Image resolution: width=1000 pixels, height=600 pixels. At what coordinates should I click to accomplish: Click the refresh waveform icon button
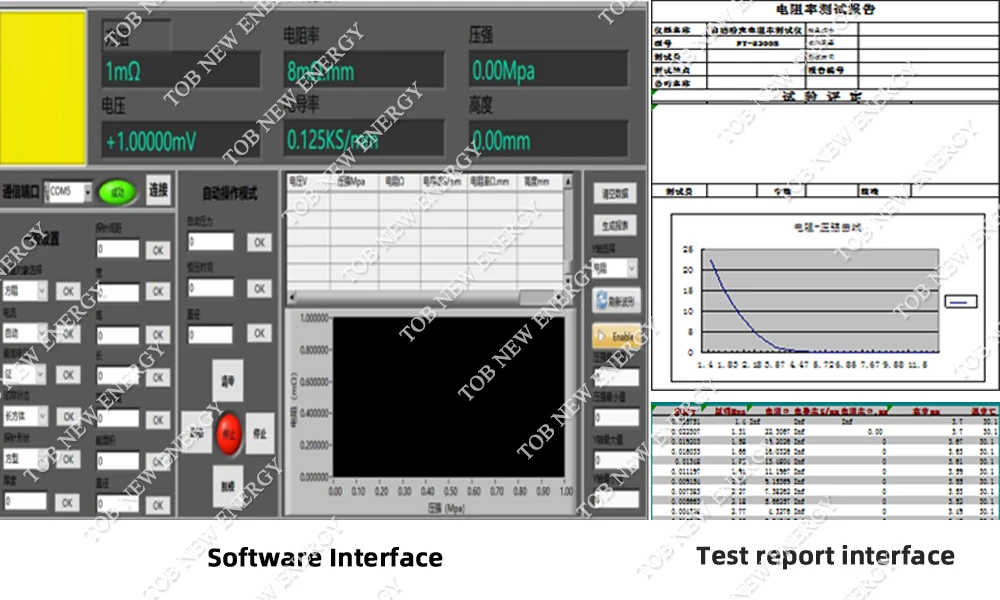(x=616, y=300)
